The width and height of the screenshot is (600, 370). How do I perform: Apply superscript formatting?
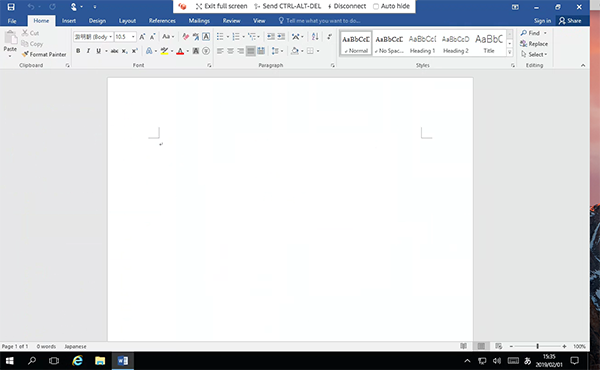point(135,51)
